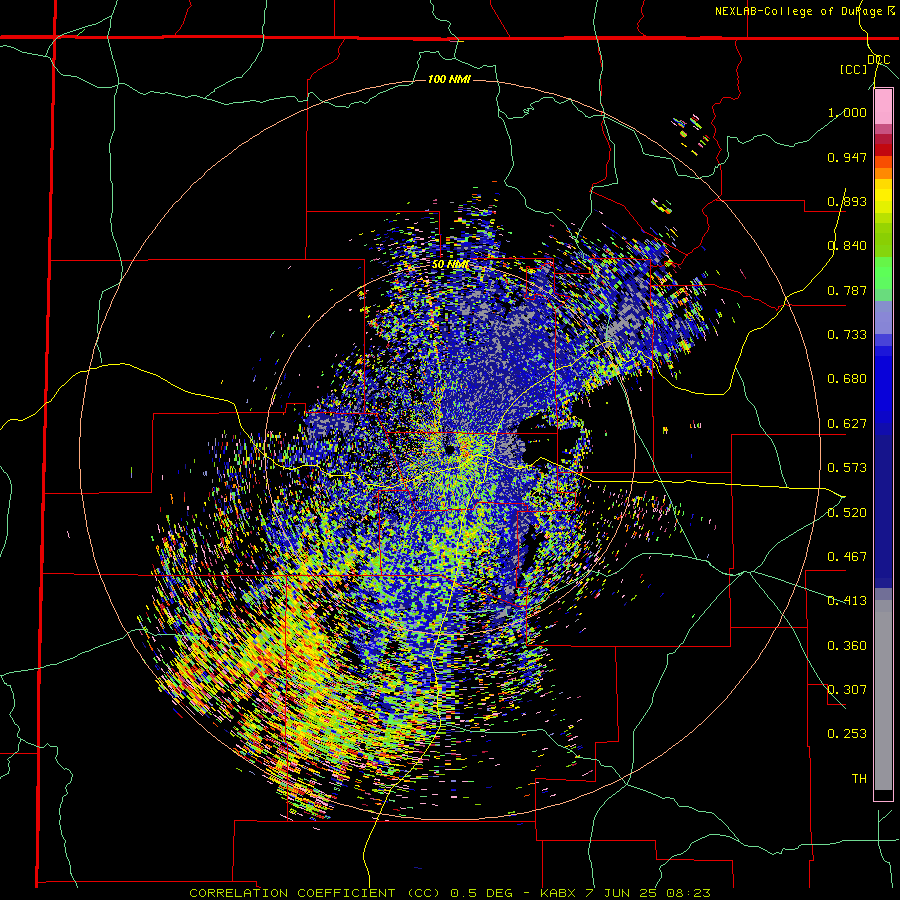900x900 pixels.
Task: Select the 0.733 legend value
Action: coord(847,335)
